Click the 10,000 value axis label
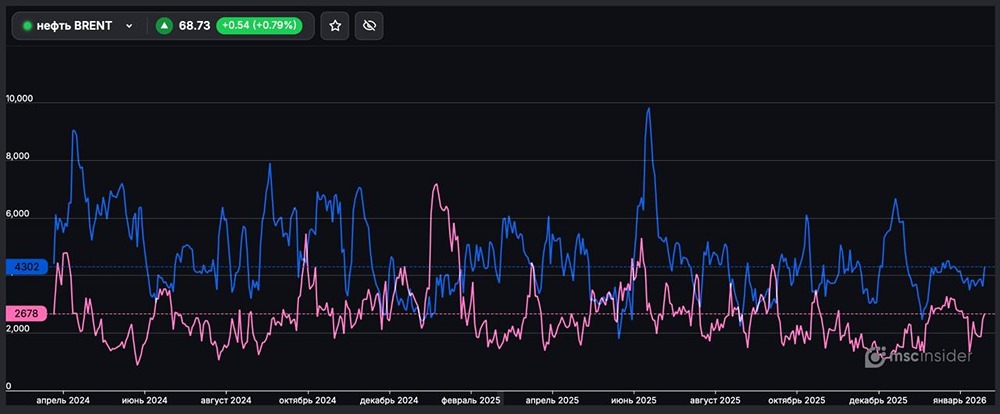This screenshot has width=1000, height=414. click(20, 100)
